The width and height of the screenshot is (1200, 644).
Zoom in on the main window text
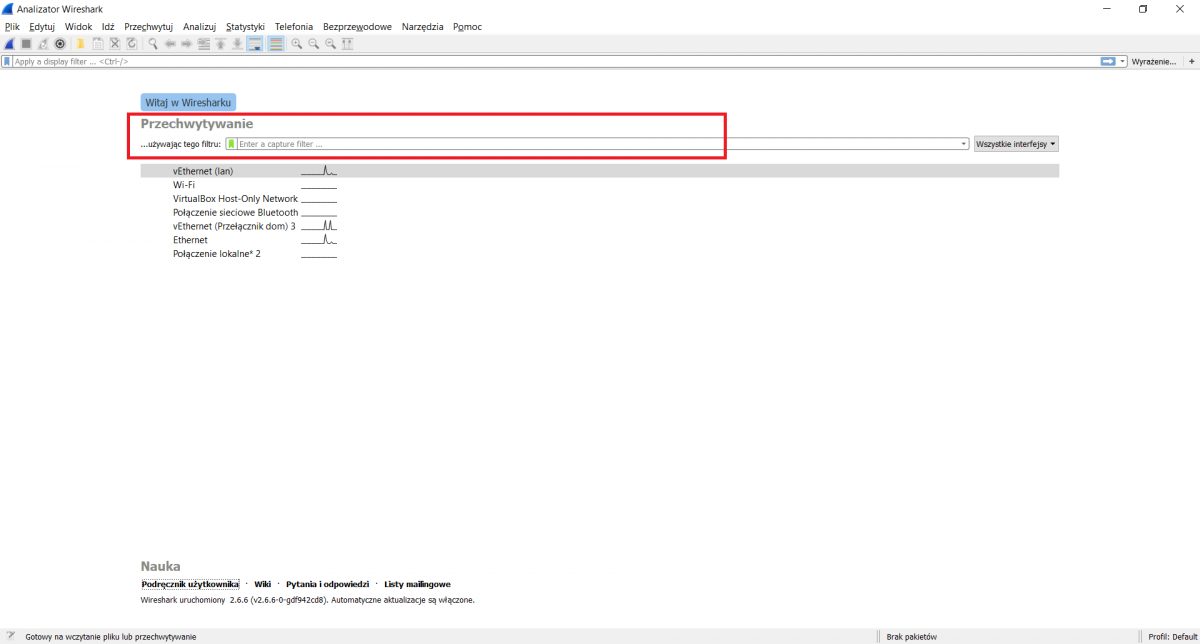(297, 44)
